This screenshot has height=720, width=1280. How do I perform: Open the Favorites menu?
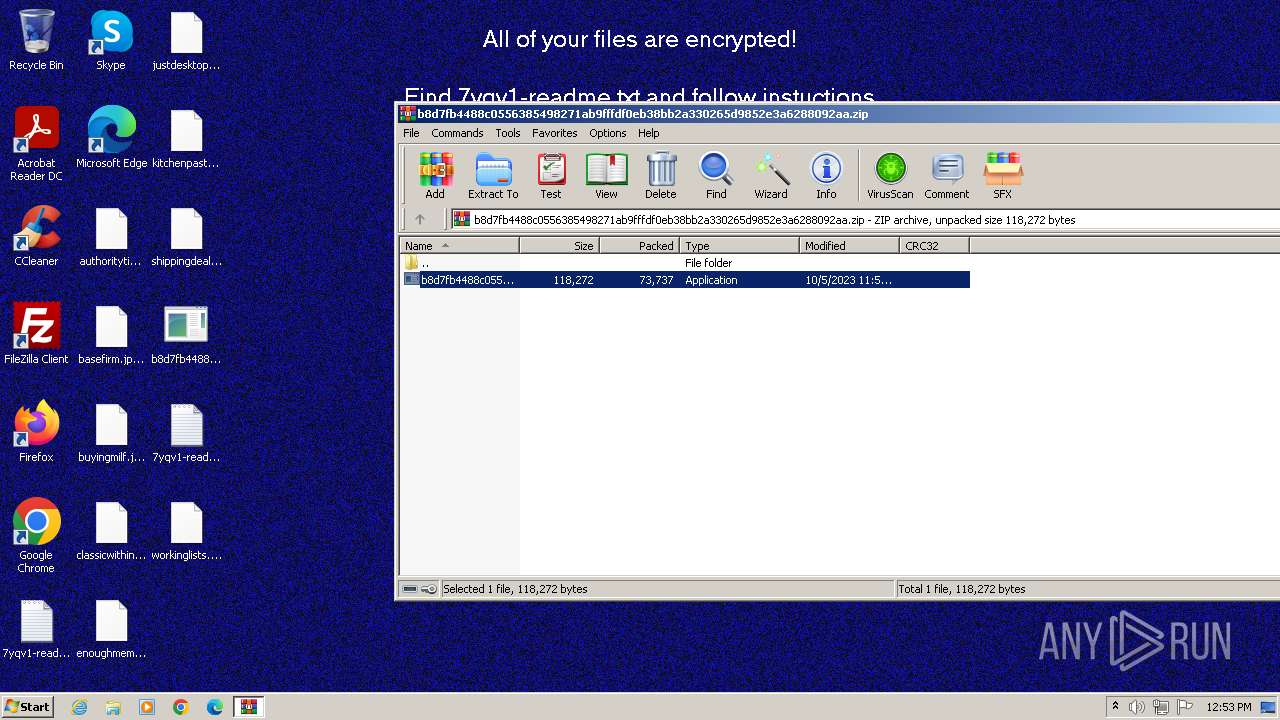[555, 133]
